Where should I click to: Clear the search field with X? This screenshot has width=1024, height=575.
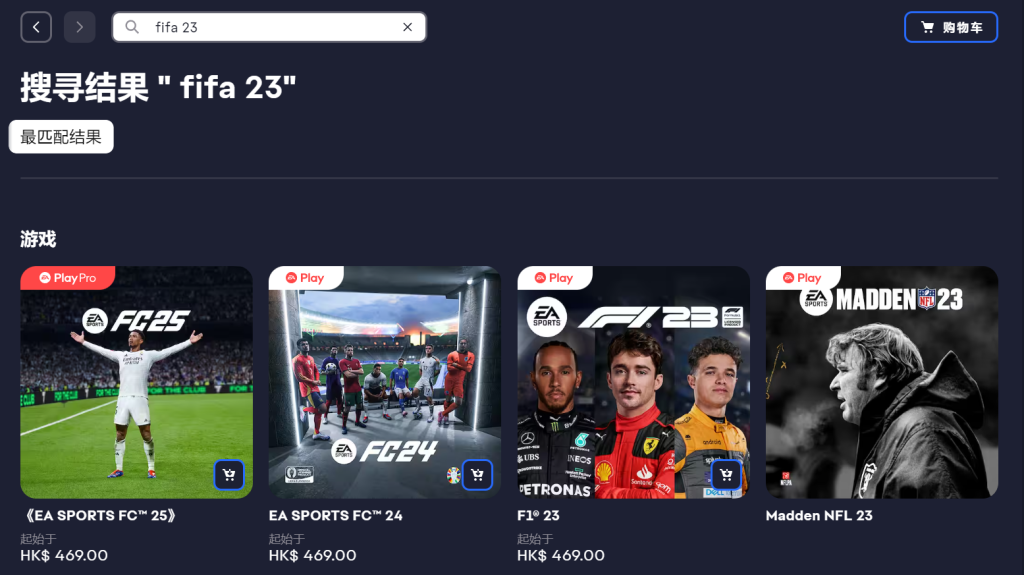[408, 27]
